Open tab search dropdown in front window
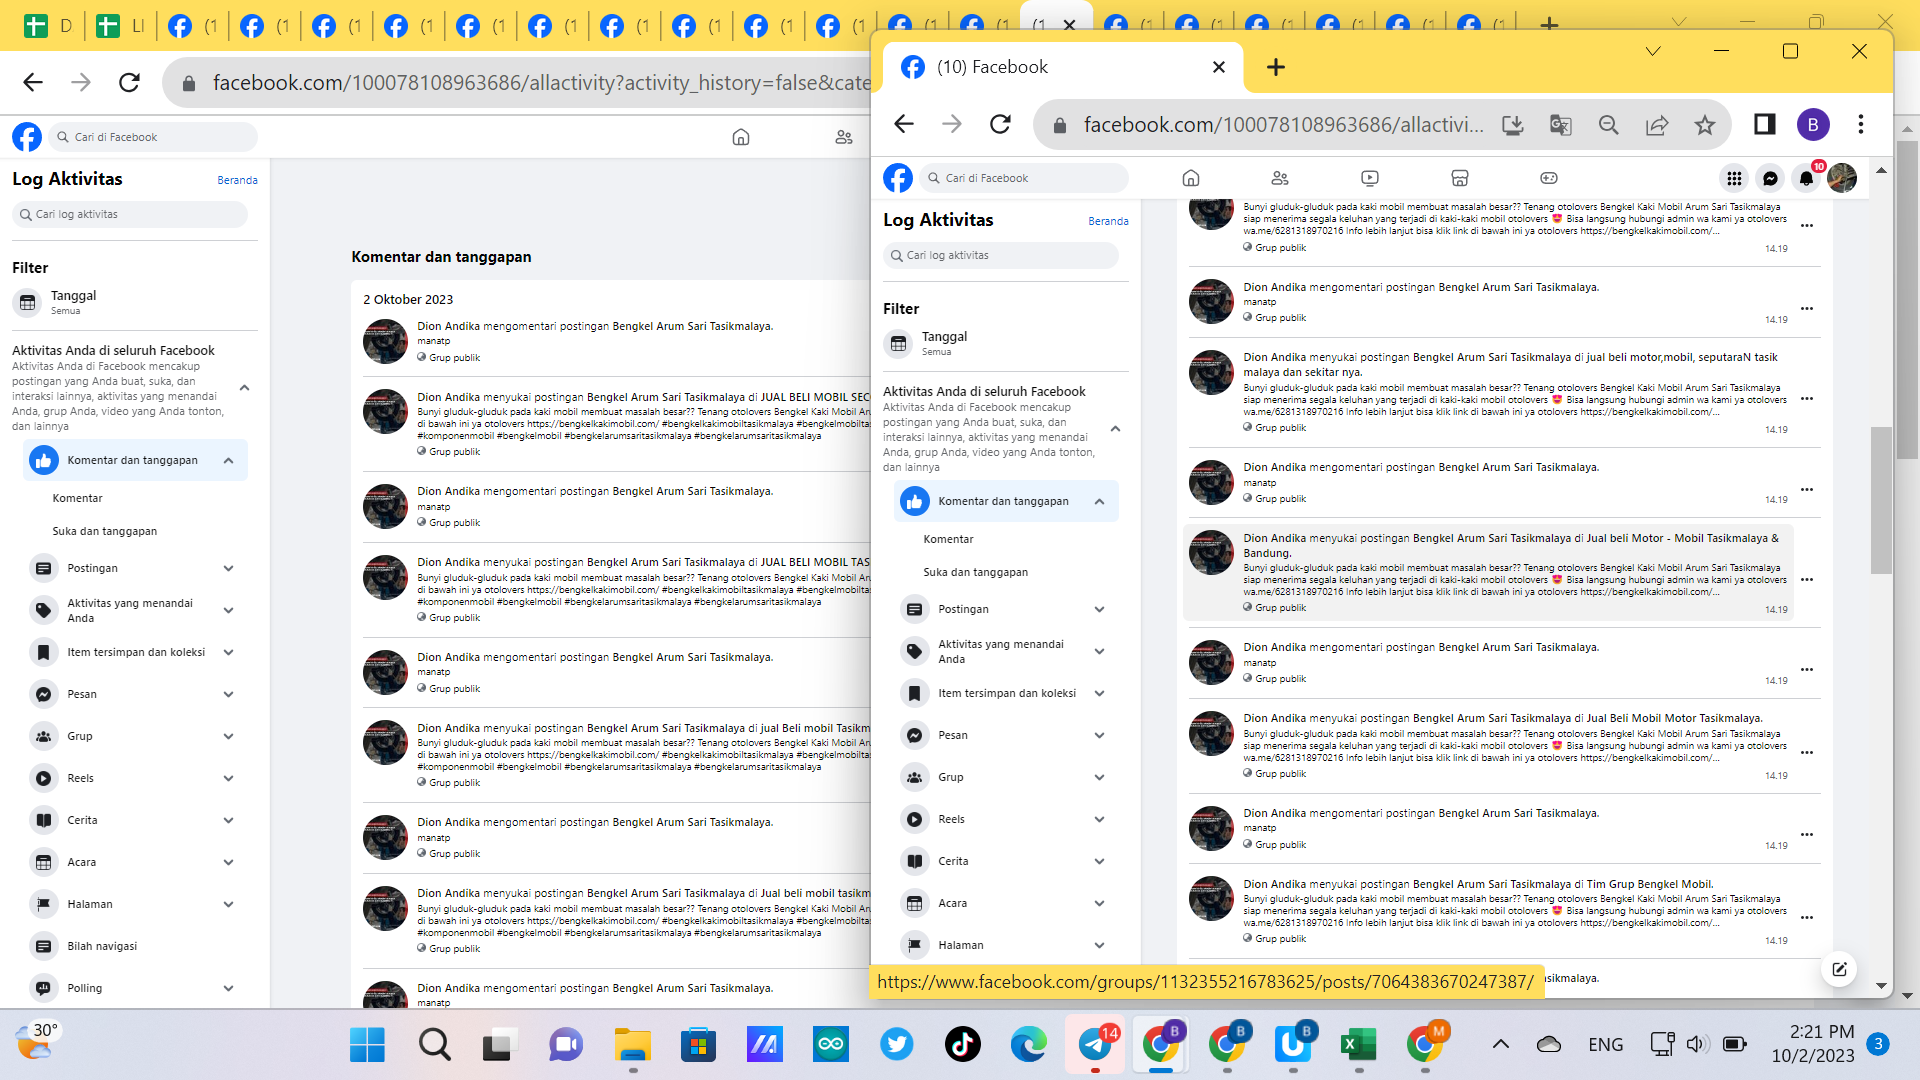 [1653, 51]
